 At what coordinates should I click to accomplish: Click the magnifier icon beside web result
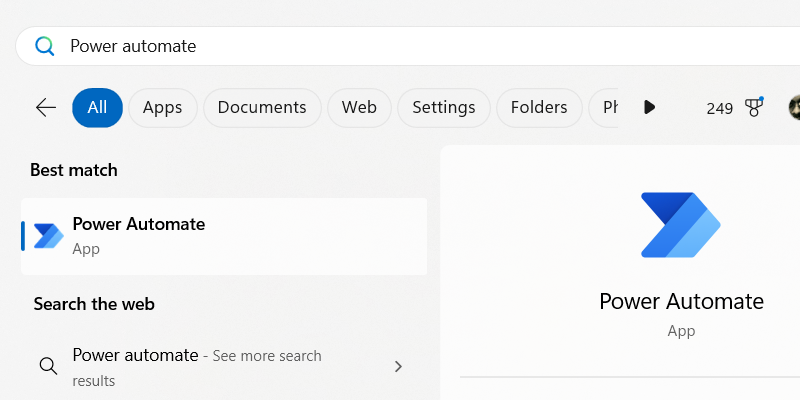[48, 366]
